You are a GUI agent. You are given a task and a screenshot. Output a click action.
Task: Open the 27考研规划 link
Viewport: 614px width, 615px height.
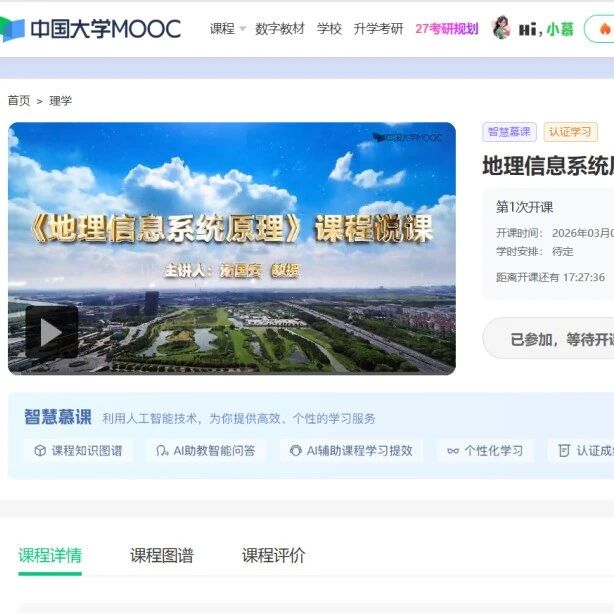[447, 29]
